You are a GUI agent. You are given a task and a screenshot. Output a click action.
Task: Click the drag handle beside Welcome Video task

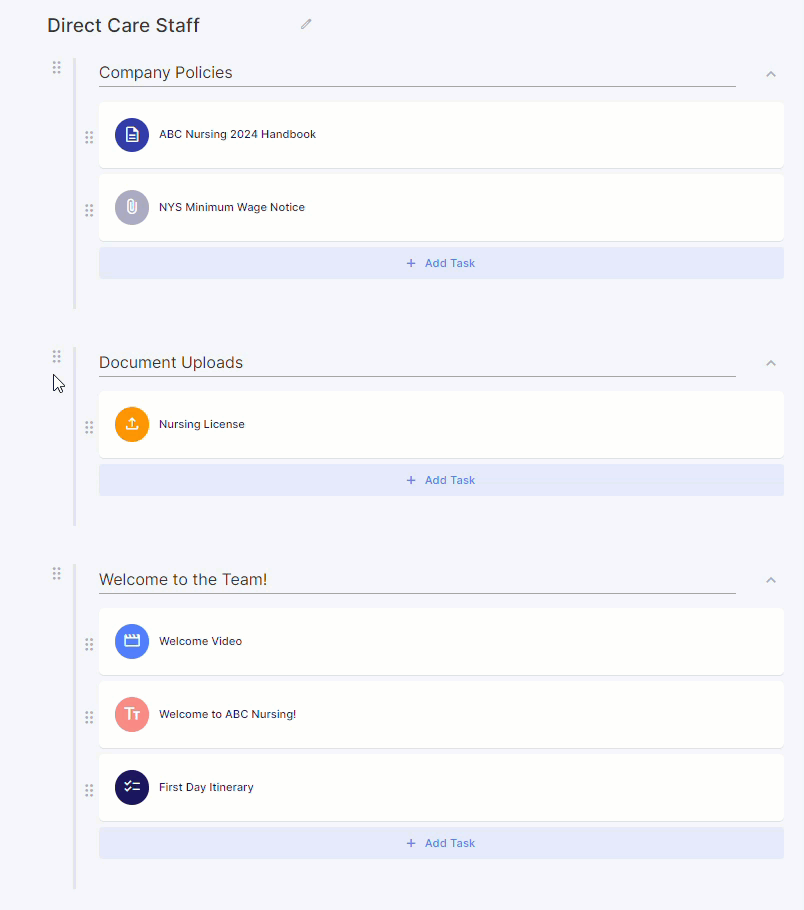tap(89, 644)
